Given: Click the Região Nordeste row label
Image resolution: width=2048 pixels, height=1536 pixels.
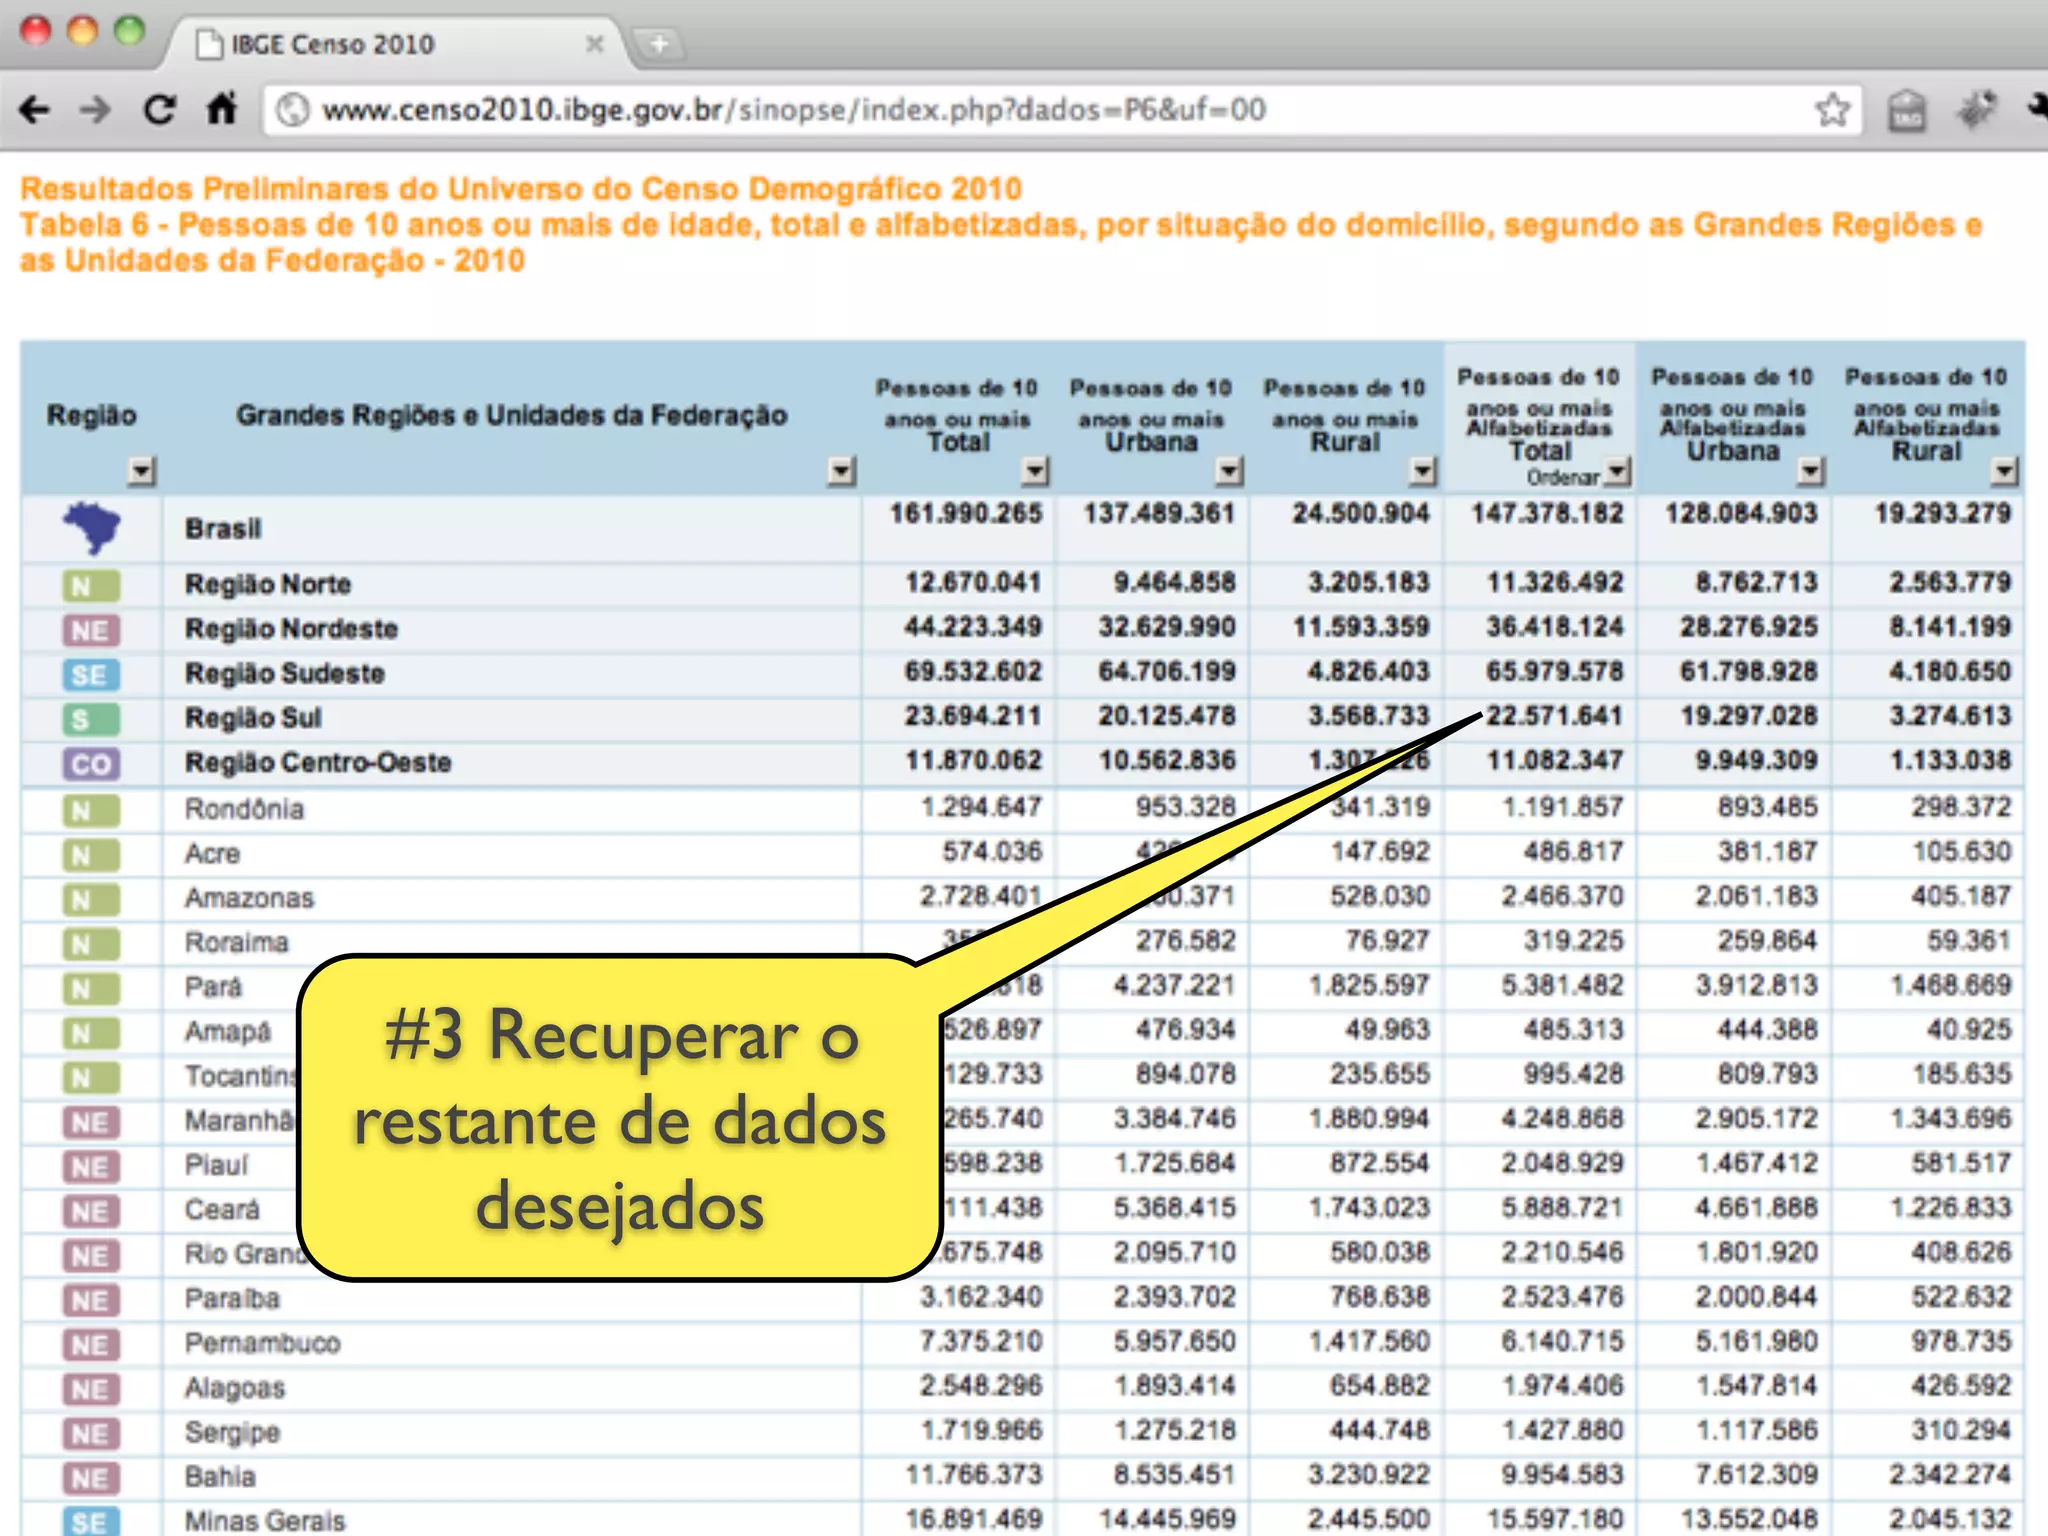Looking at the screenshot, I should (292, 630).
